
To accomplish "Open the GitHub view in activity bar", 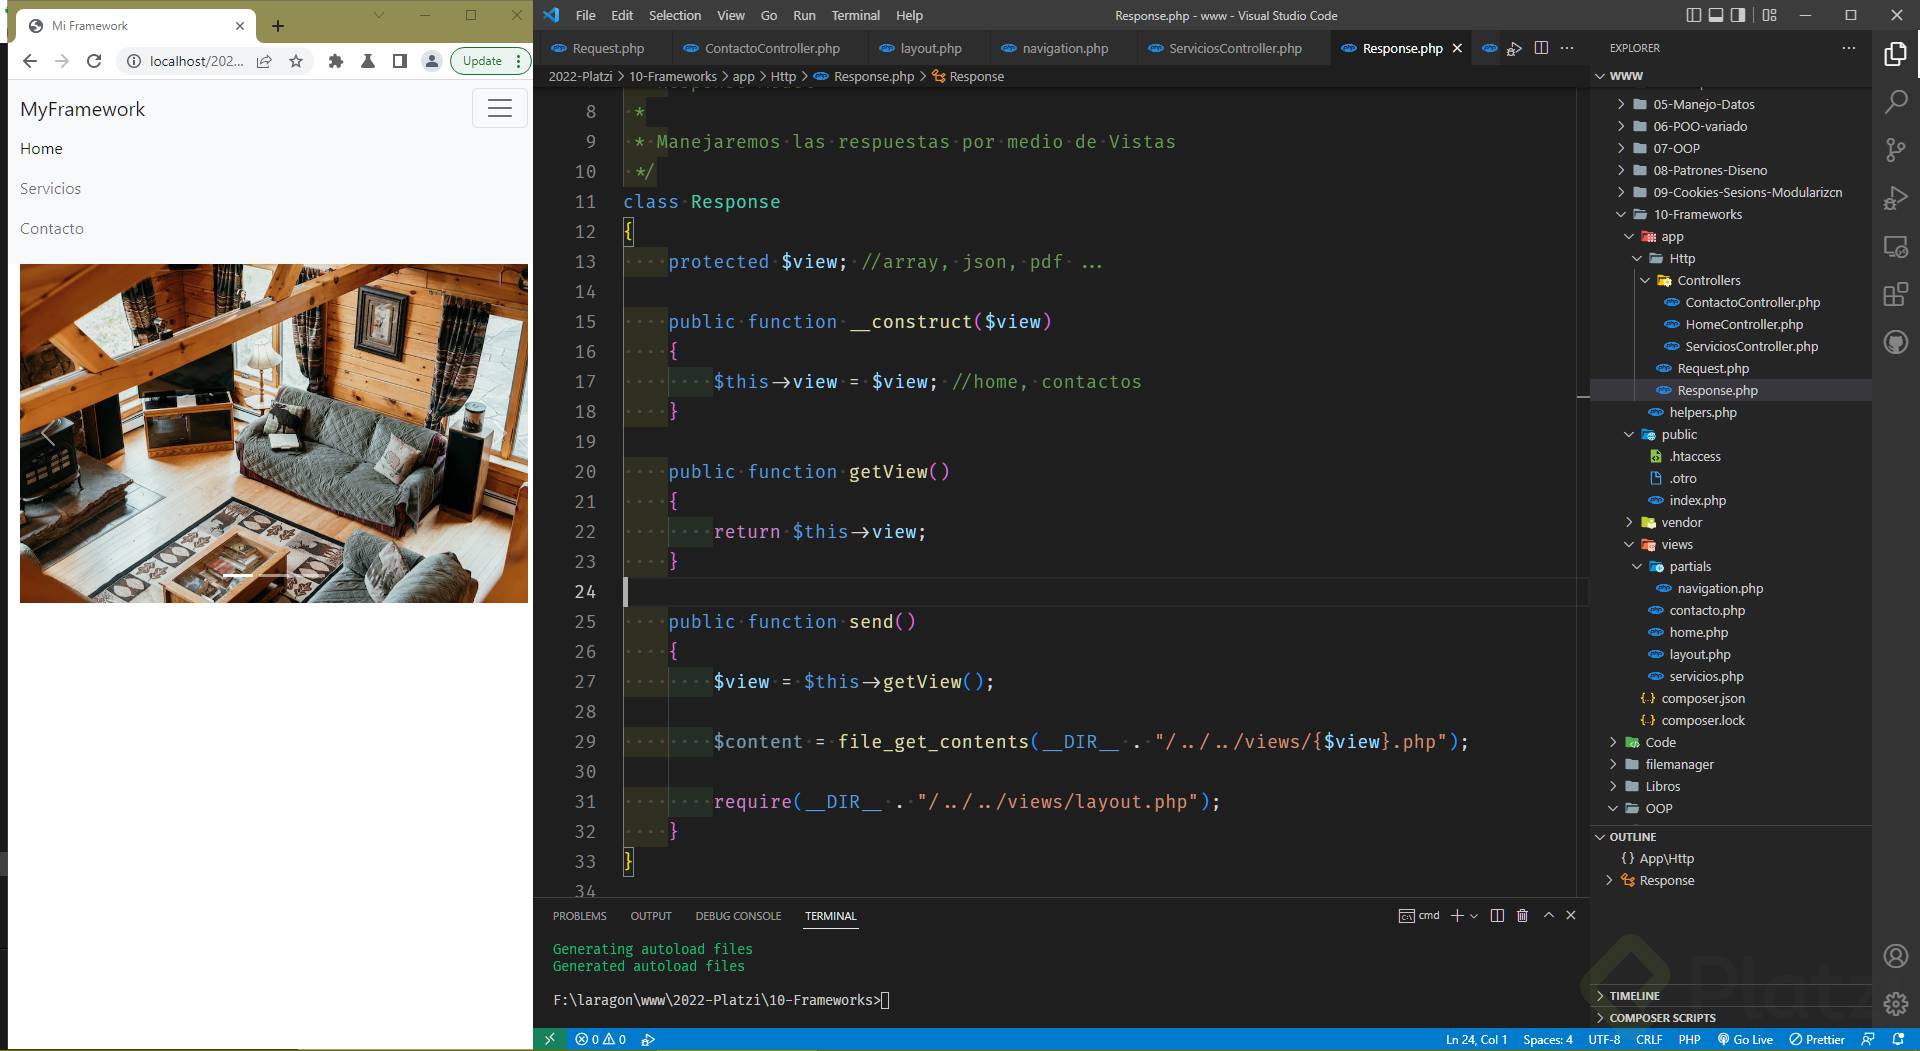I will click(1895, 343).
